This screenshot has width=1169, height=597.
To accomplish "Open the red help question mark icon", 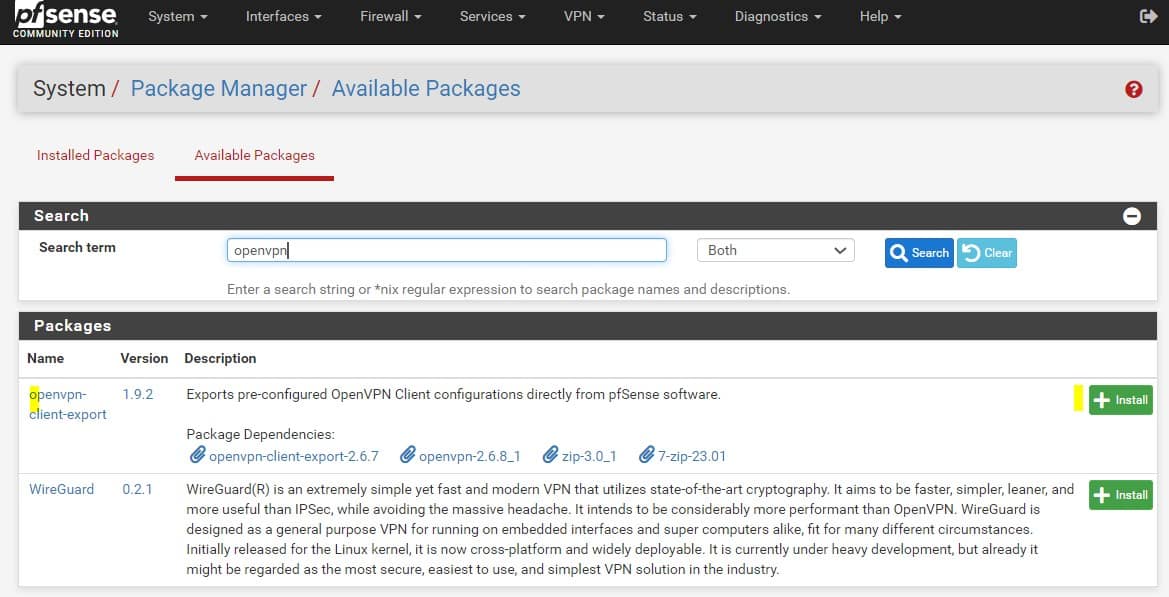I will point(1133,89).
